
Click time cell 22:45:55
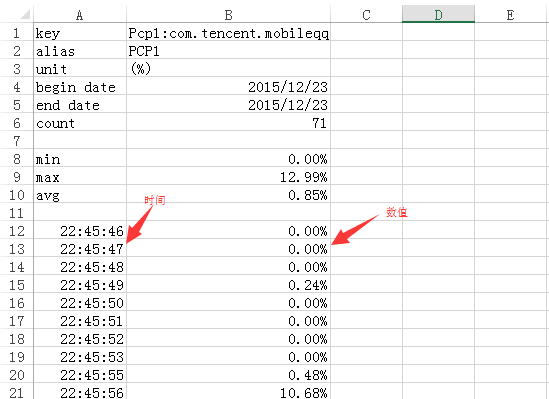[80, 375]
